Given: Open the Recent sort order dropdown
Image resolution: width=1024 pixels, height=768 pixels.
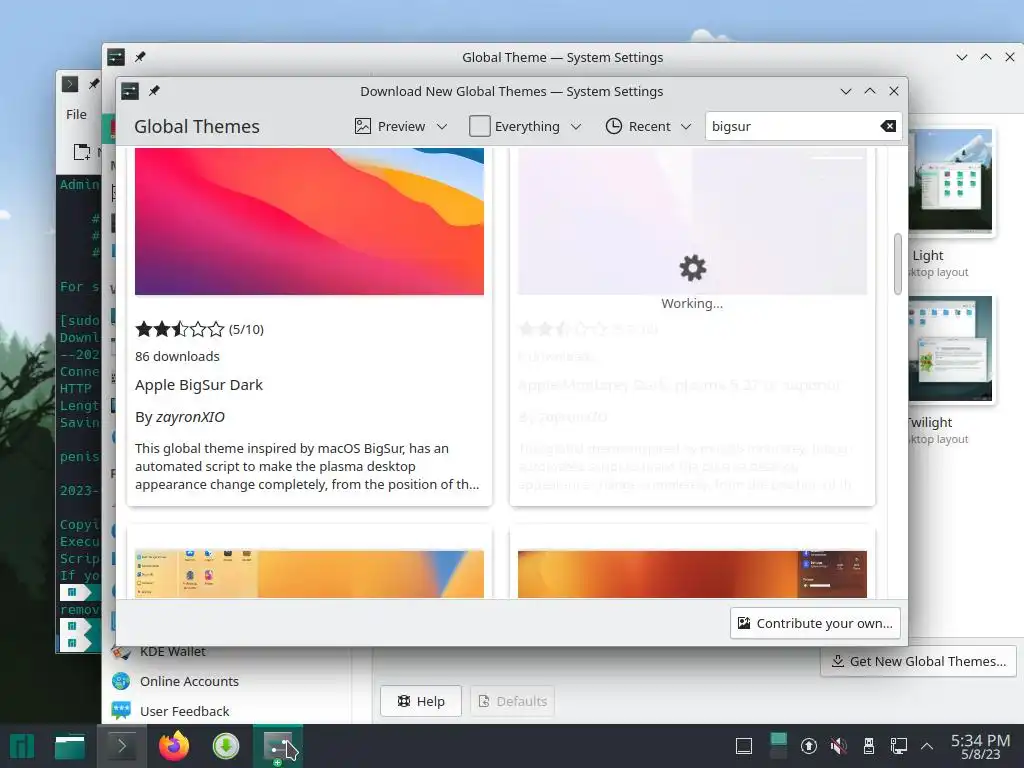Looking at the screenshot, I should (648, 126).
